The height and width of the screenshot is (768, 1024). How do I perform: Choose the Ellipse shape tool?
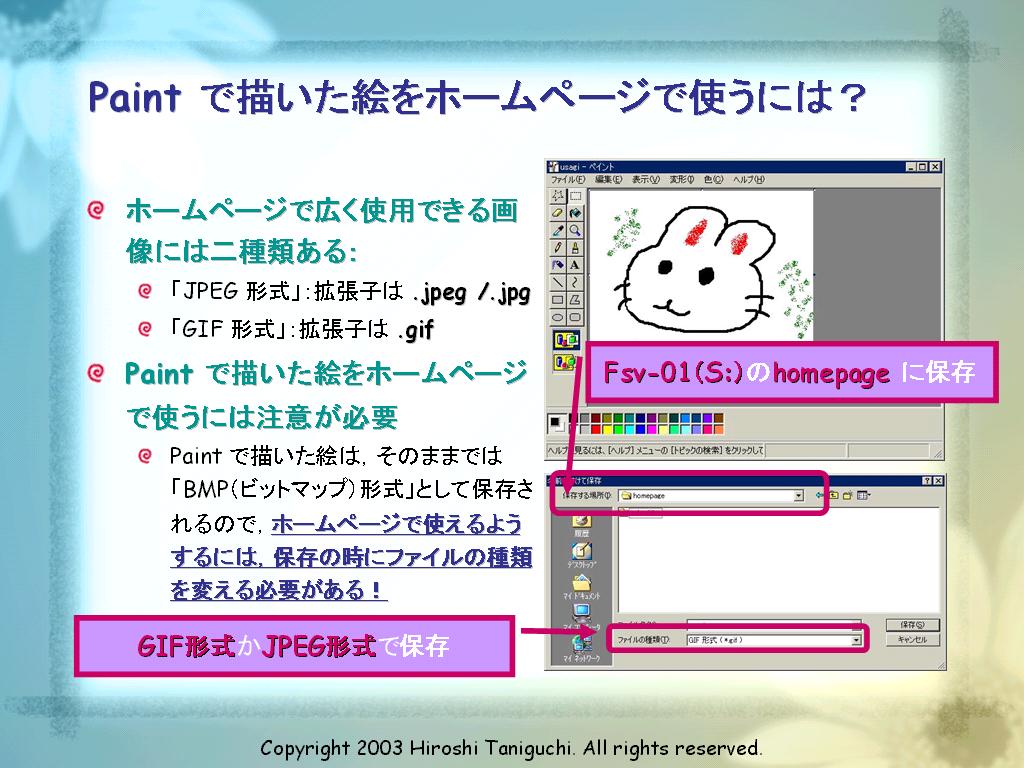(558, 317)
